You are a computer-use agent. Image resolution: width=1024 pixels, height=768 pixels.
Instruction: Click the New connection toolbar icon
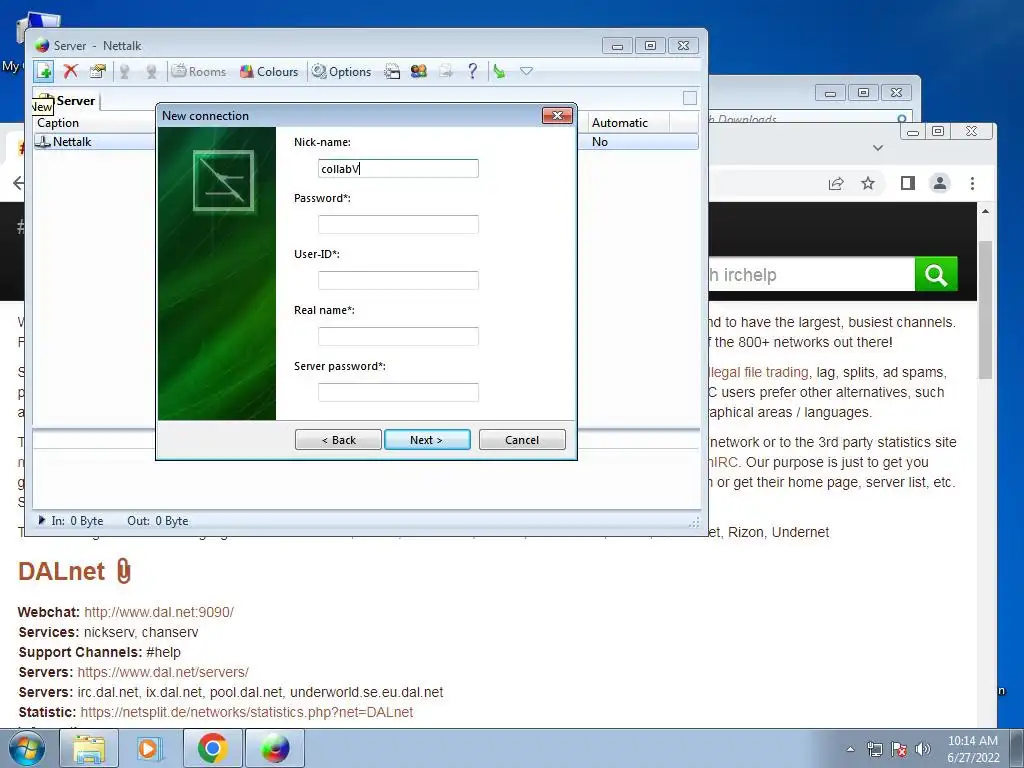[x=44, y=71]
